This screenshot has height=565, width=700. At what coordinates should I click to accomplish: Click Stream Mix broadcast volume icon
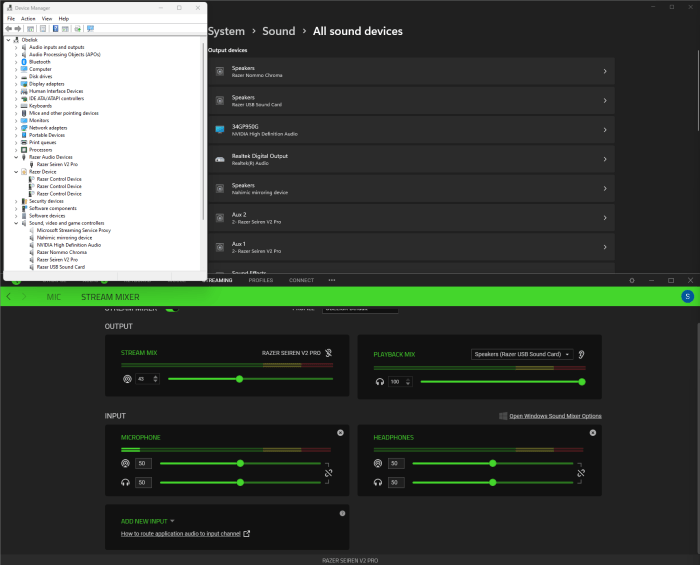[x=127, y=379]
